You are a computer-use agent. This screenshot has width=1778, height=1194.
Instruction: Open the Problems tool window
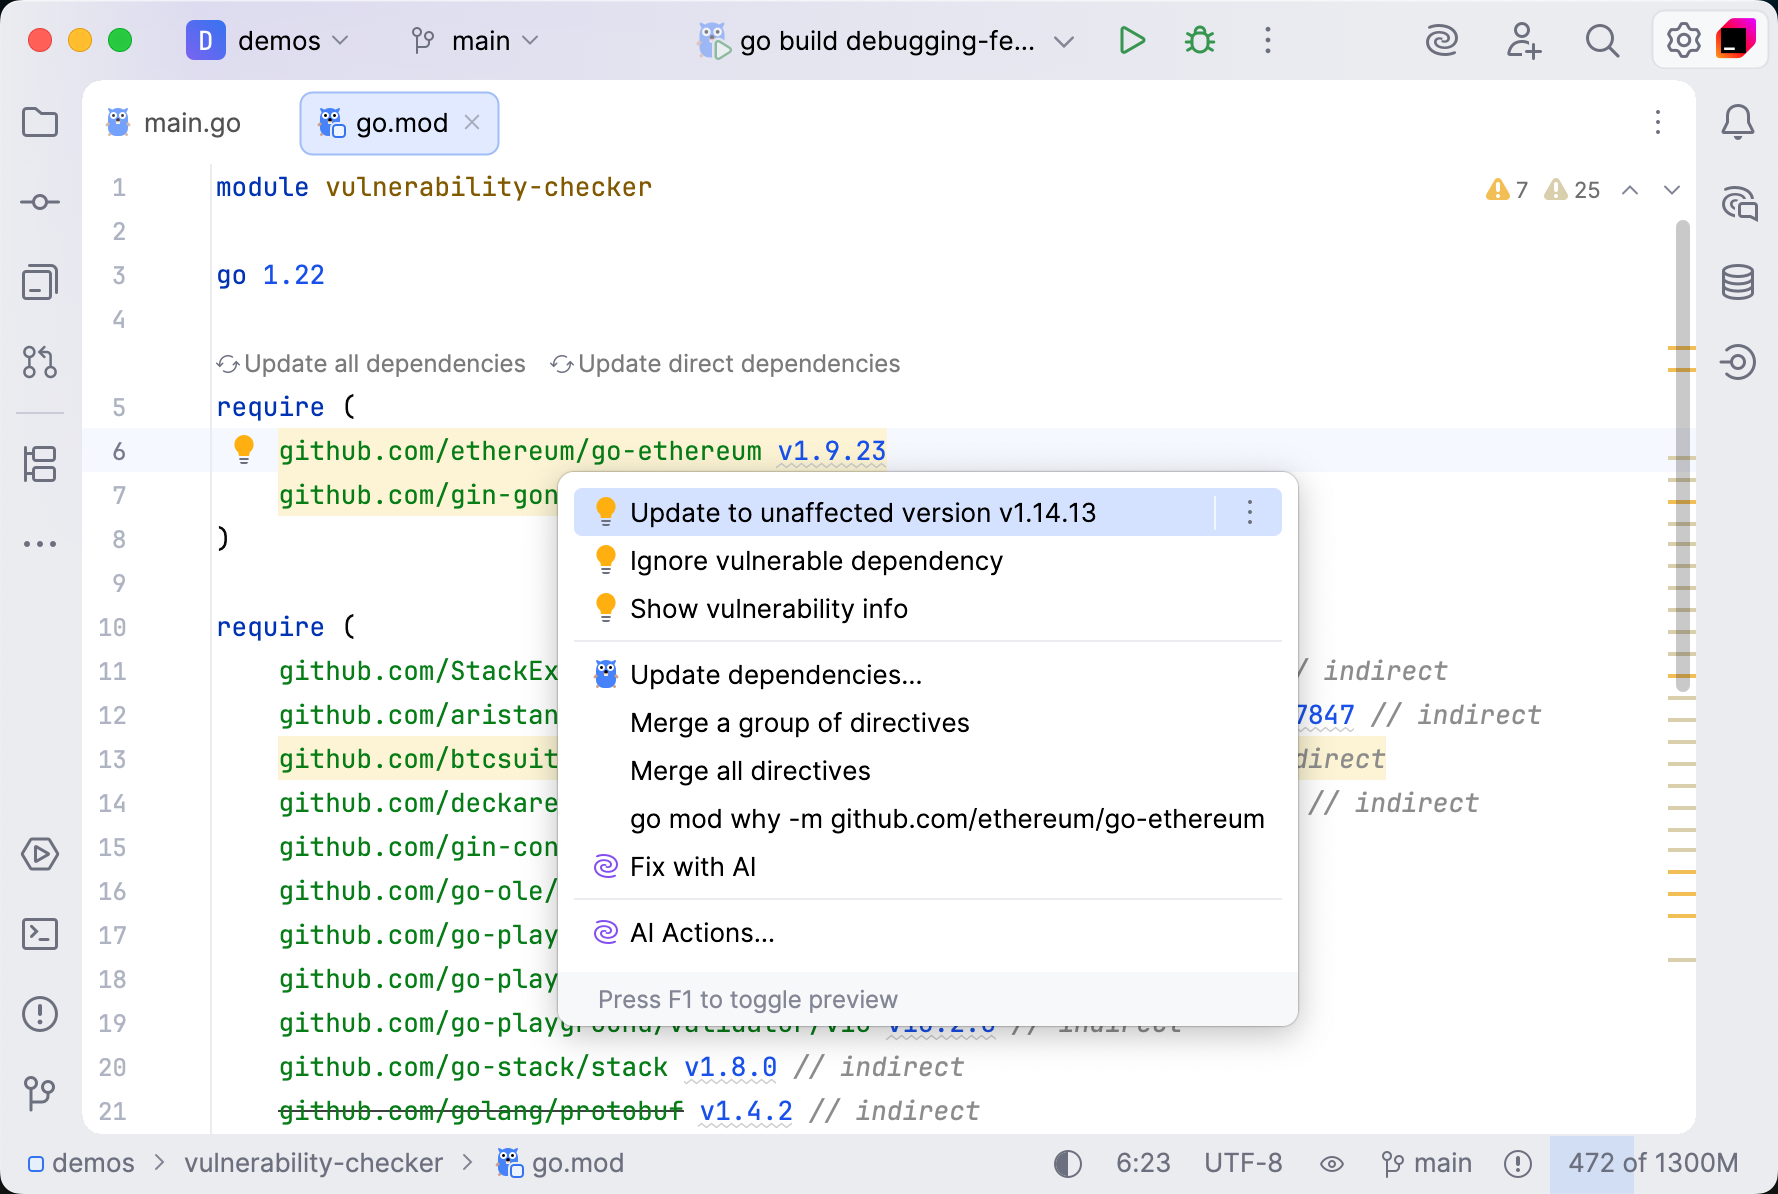click(40, 1015)
